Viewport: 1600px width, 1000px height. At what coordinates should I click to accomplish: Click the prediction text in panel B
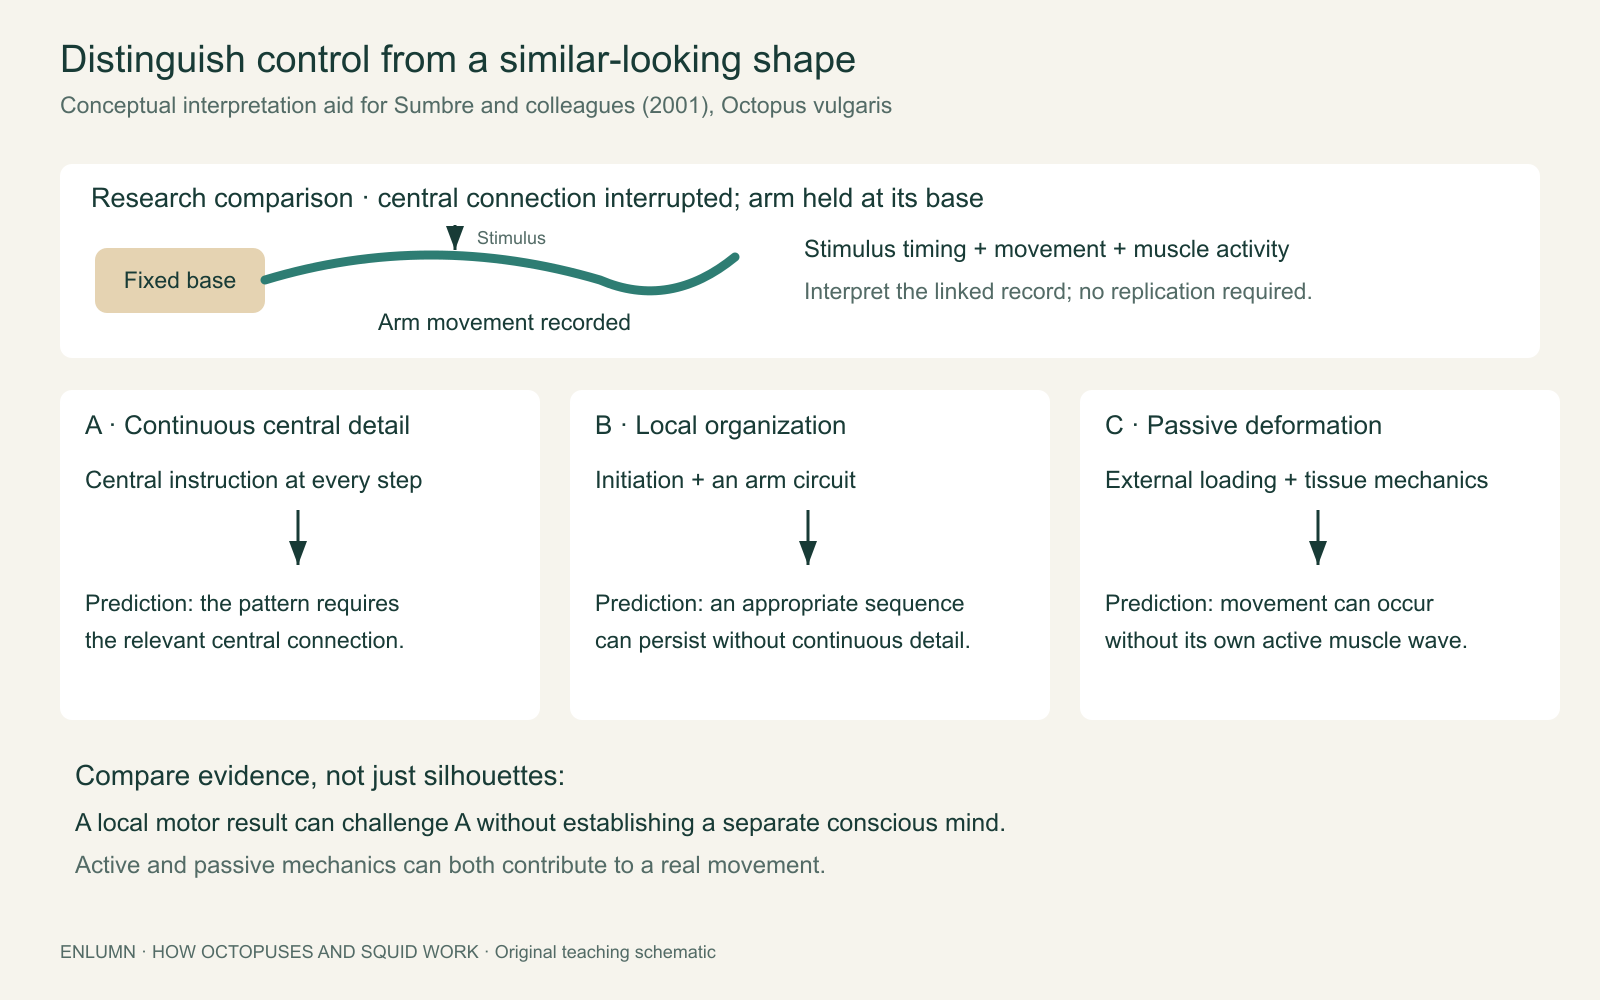coord(783,622)
